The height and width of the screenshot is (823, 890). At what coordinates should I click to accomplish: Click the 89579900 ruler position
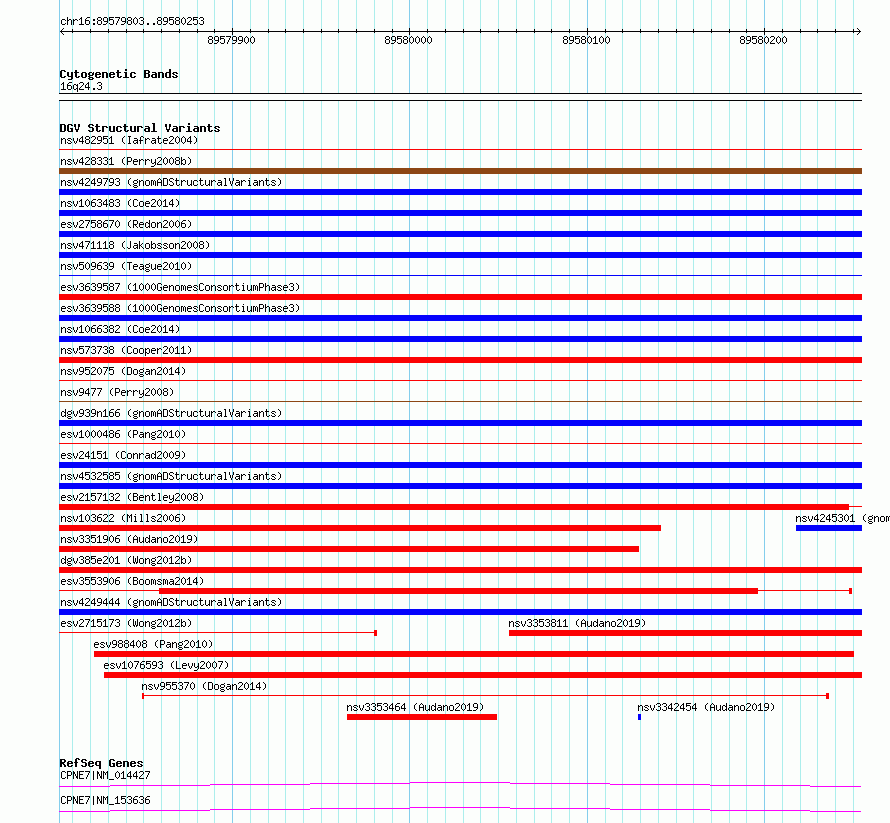tap(232, 40)
